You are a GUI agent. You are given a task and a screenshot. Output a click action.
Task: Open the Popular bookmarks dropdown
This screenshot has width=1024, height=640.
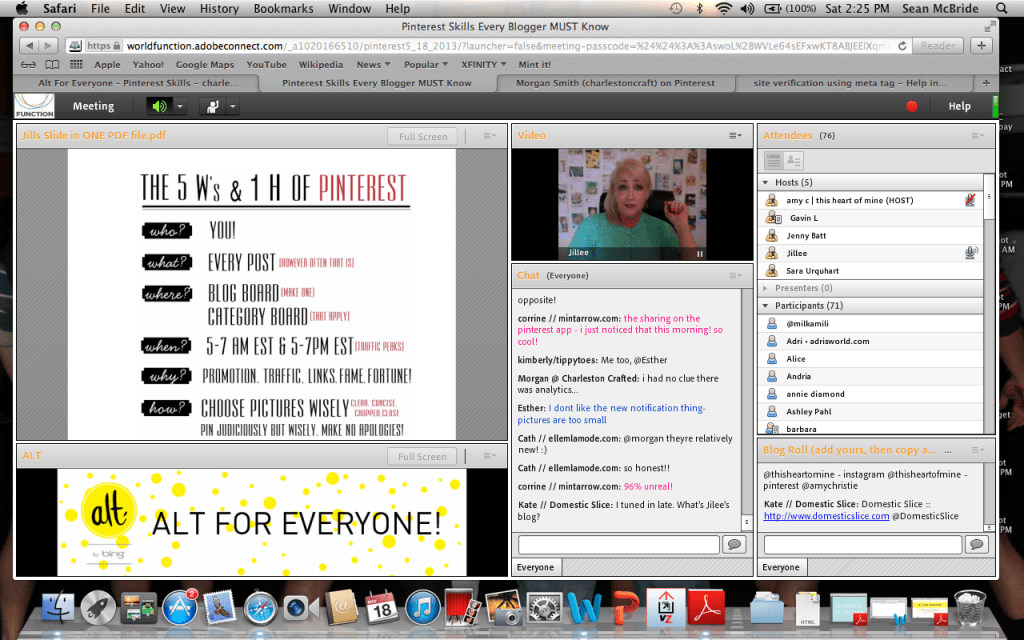tap(426, 65)
